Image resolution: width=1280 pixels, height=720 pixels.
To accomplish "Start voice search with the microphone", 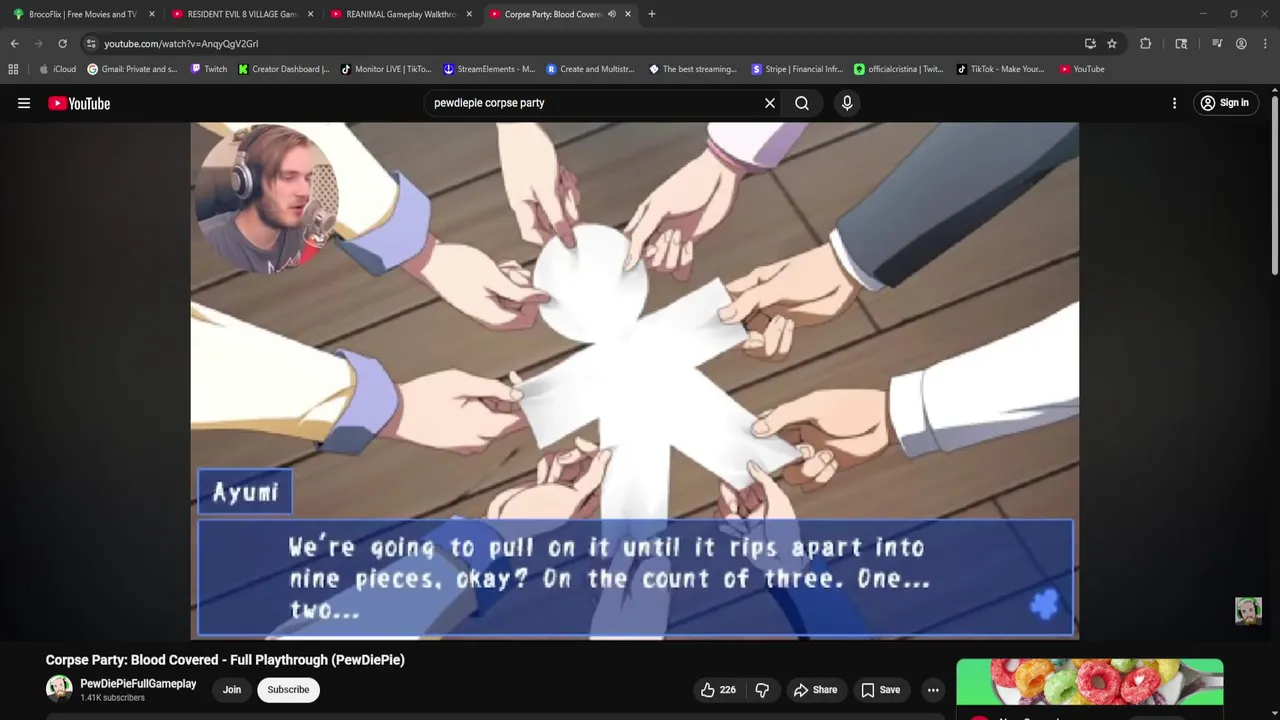I will click(x=847, y=103).
